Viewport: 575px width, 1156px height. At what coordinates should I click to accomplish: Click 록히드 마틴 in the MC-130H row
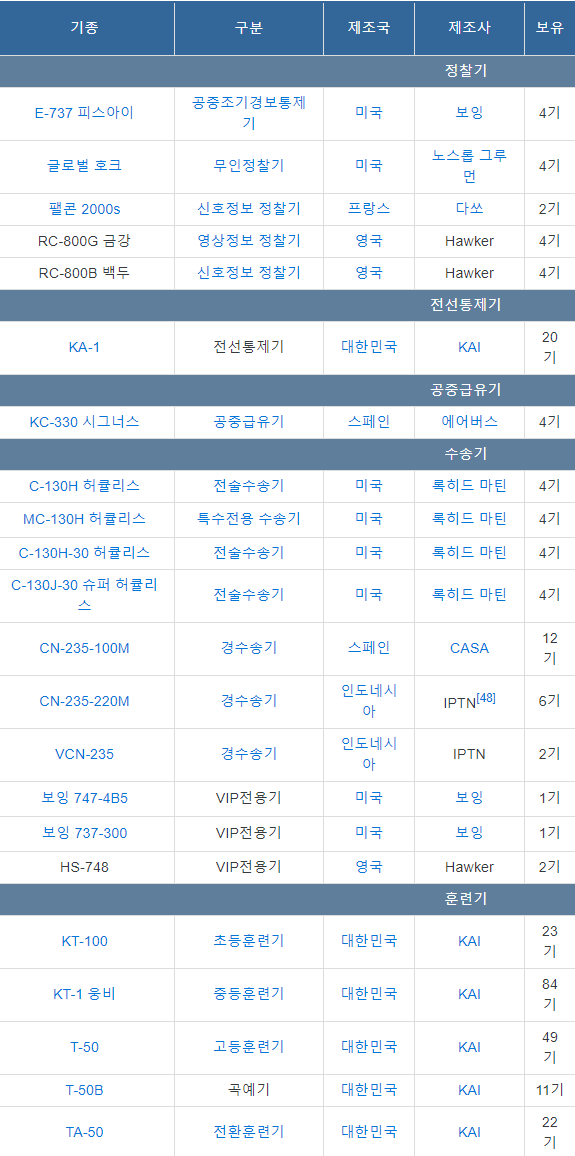point(470,518)
